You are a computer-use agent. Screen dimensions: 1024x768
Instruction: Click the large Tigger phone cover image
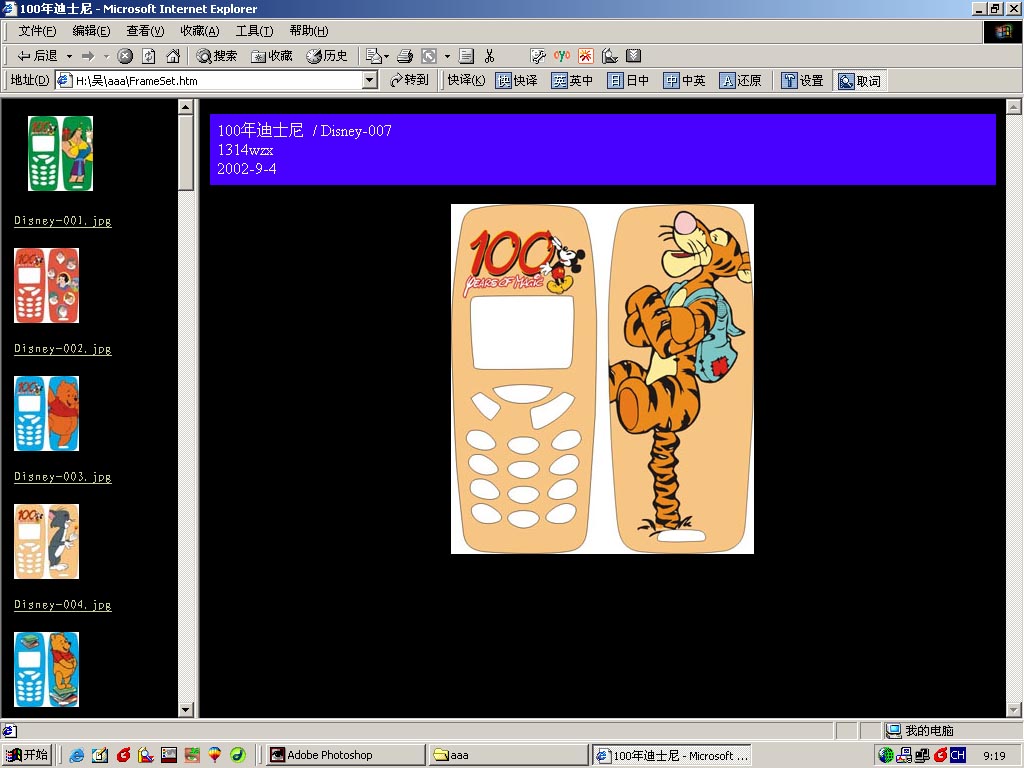602,379
